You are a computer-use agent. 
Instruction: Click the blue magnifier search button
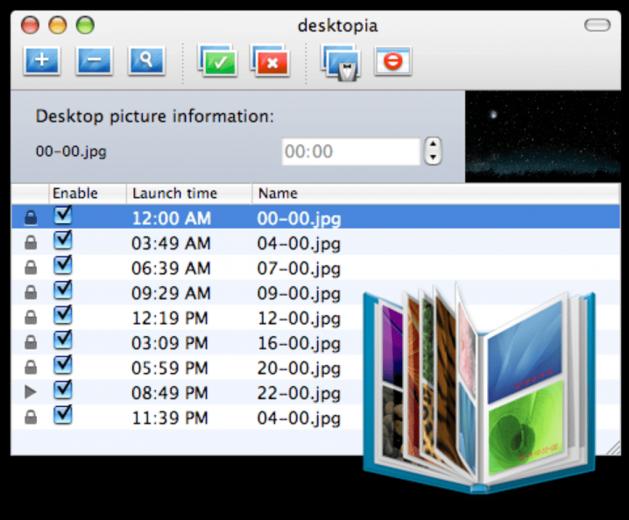[x=146, y=61]
